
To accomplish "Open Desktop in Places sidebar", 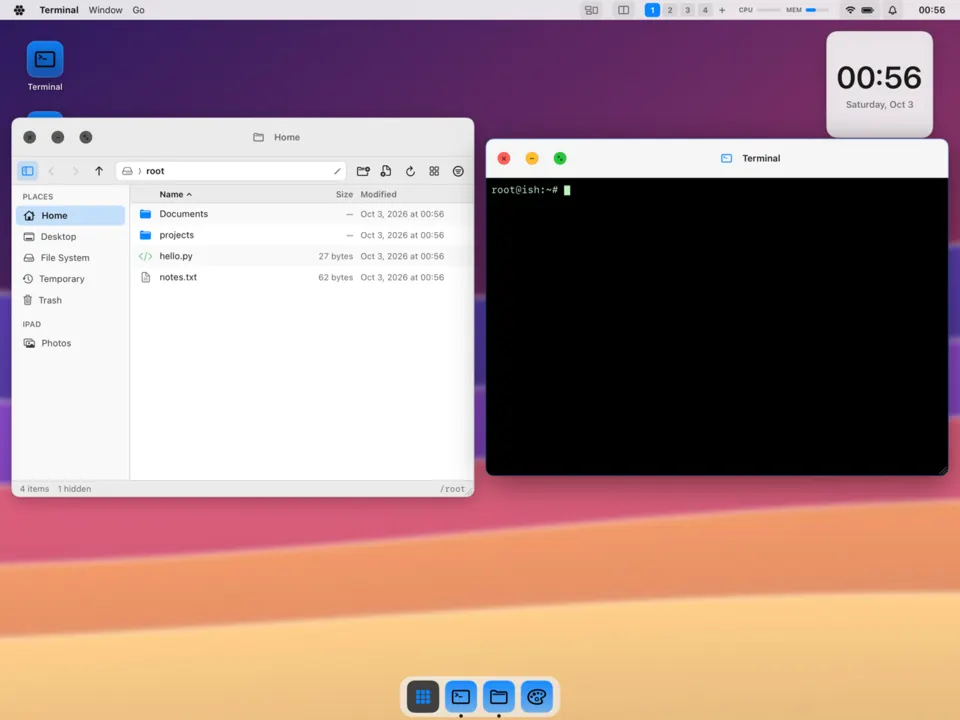I will 70,236.
